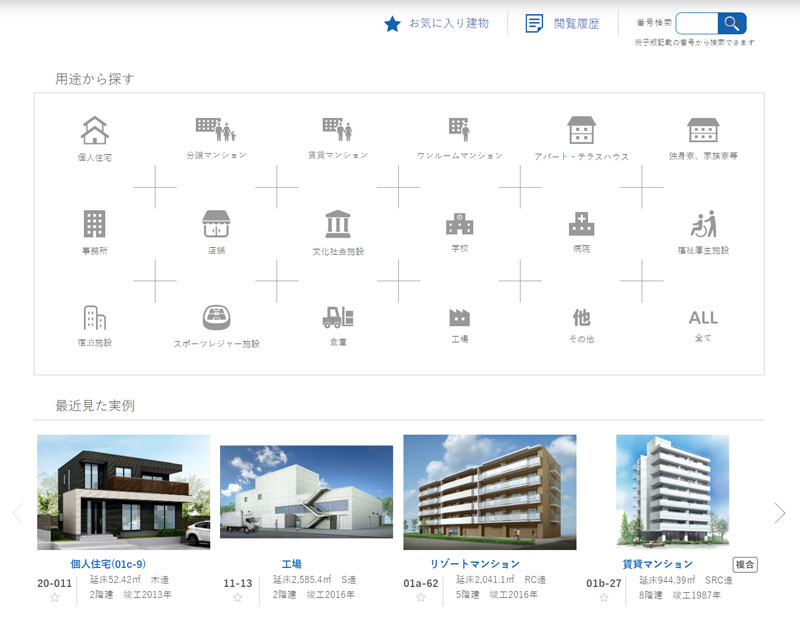Screen dimensions: 800x623
Task: Select the 分譲マンション category icon
Action: click(216, 129)
